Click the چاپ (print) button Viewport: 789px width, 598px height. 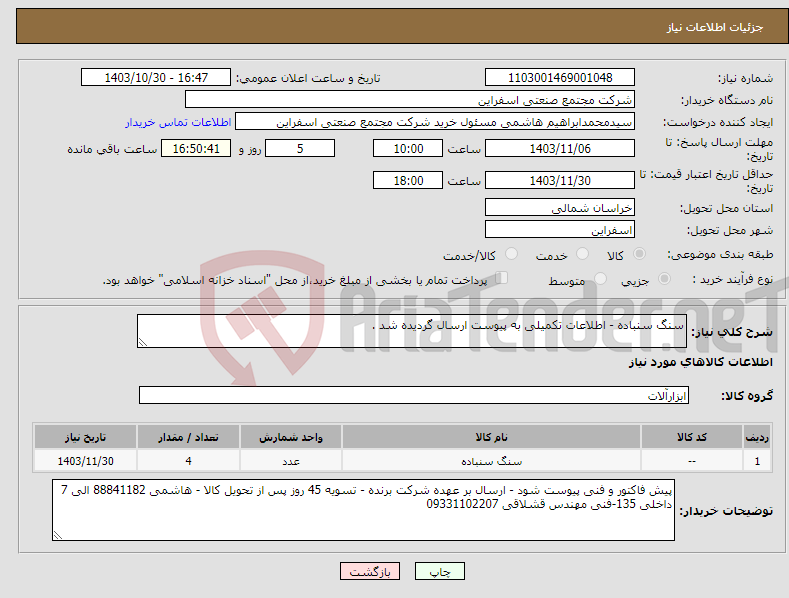[439, 571]
